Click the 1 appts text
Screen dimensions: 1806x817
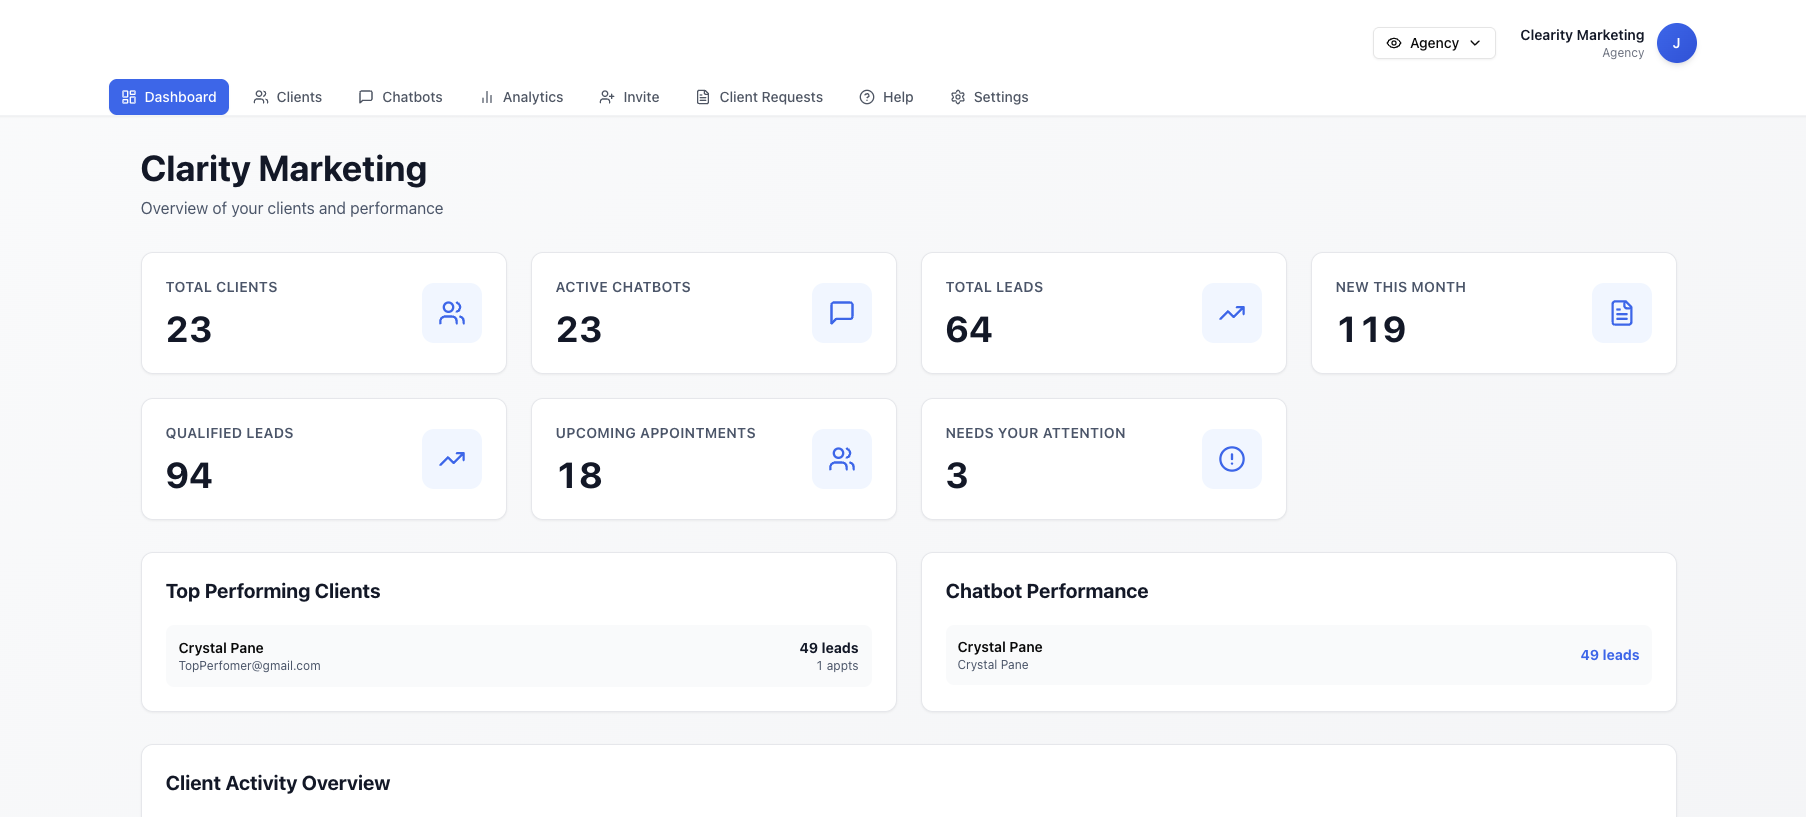click(837, 666)
